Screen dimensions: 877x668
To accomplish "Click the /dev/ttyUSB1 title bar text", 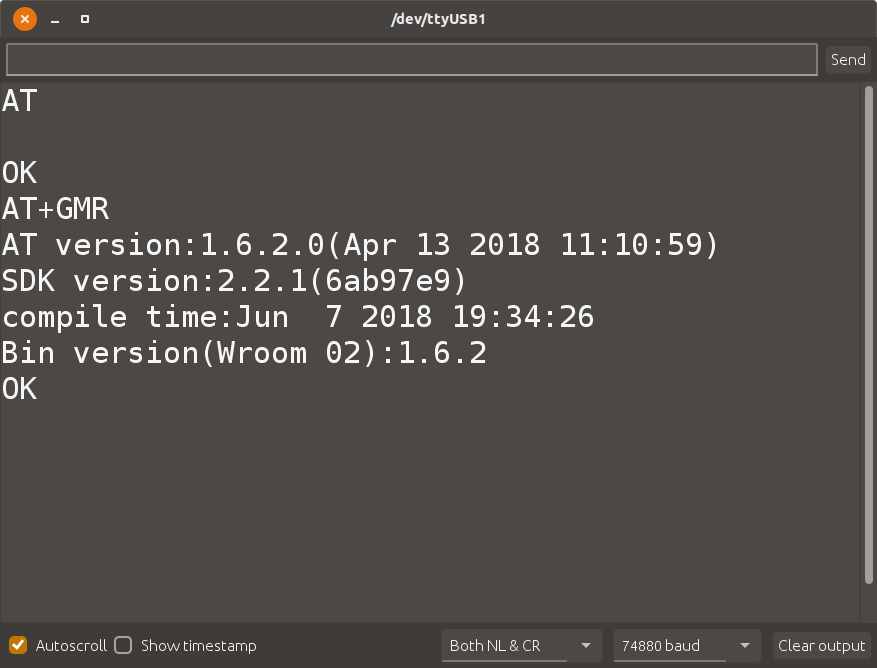I will coord(437,19).
